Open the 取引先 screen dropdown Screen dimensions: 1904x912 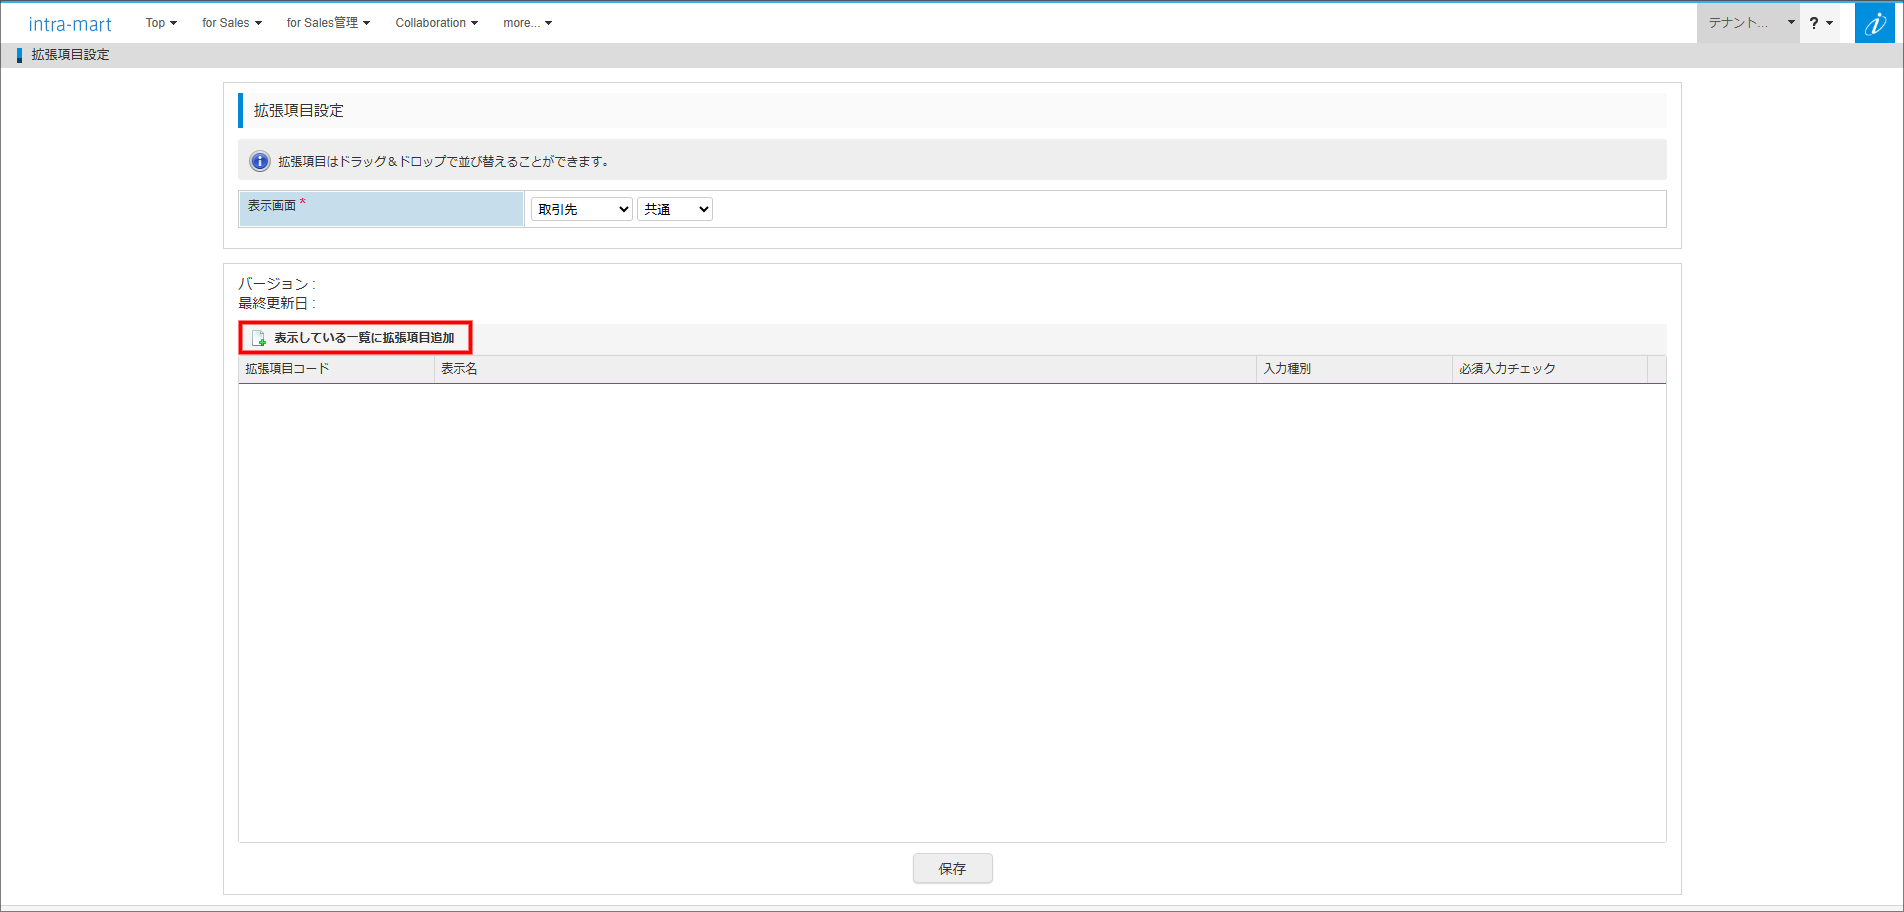point(582,209)
